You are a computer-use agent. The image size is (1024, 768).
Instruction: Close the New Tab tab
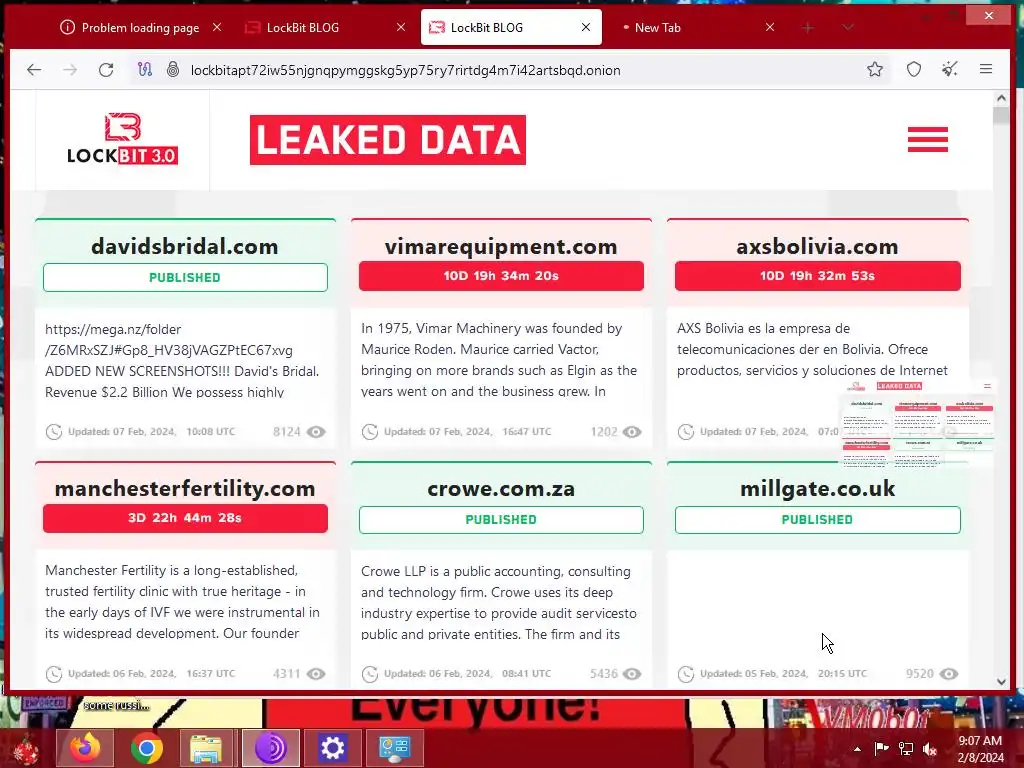[770, 27]
